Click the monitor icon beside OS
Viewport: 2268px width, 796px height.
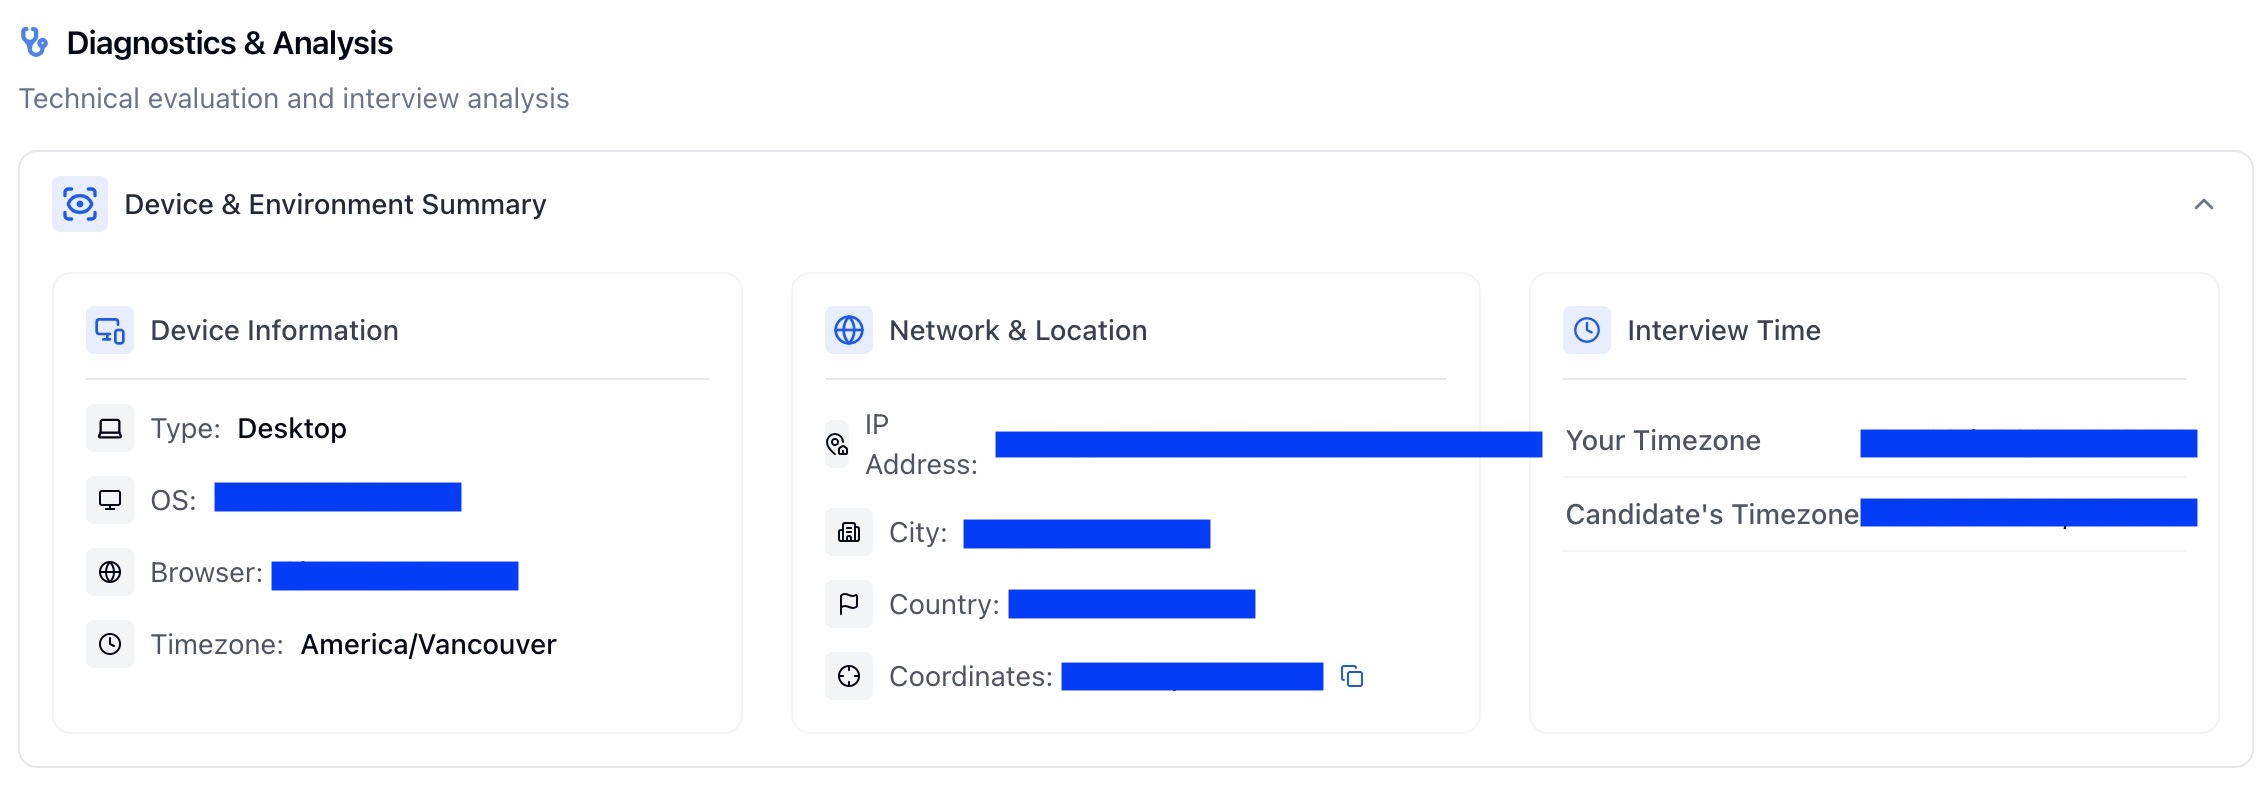(x=110, y=500)
